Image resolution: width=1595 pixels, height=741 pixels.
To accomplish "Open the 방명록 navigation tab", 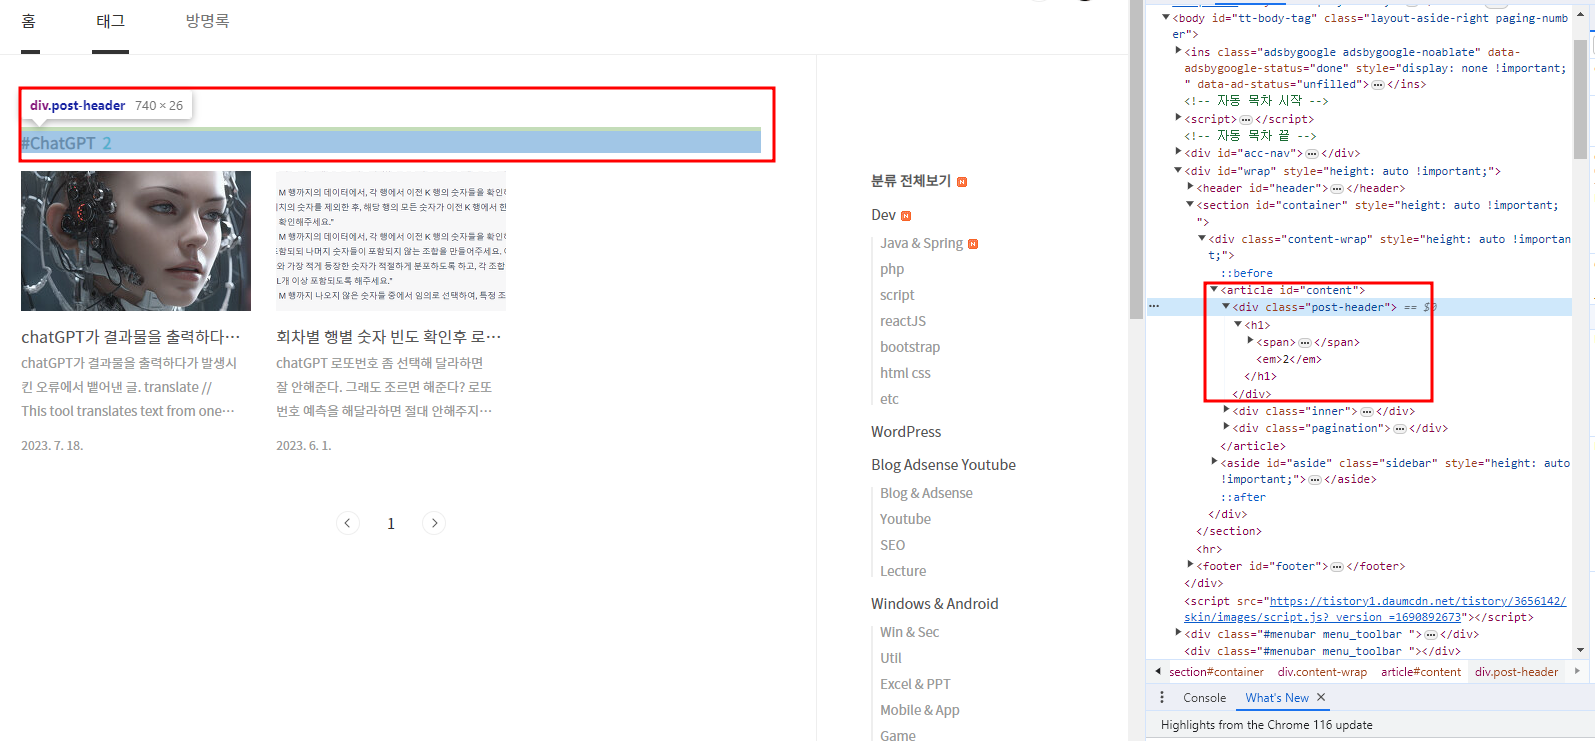I will [207, 21].
